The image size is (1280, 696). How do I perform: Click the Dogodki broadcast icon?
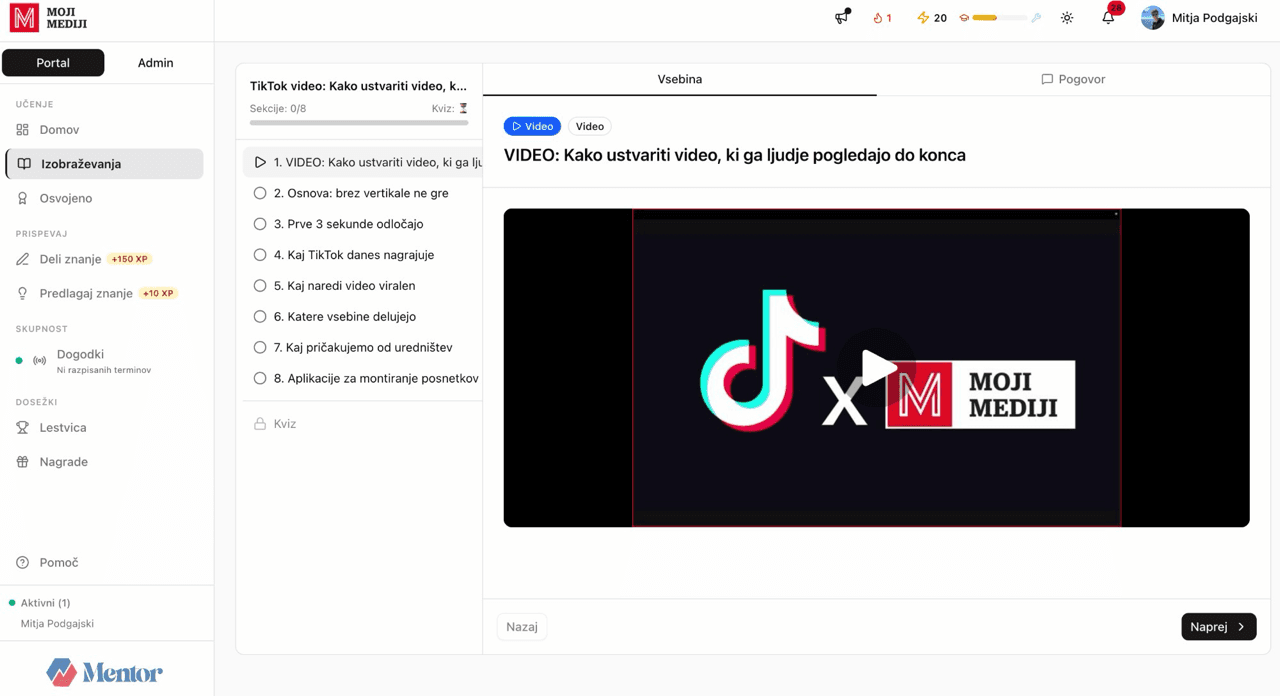pyautogui.click(x=40, y=361)
